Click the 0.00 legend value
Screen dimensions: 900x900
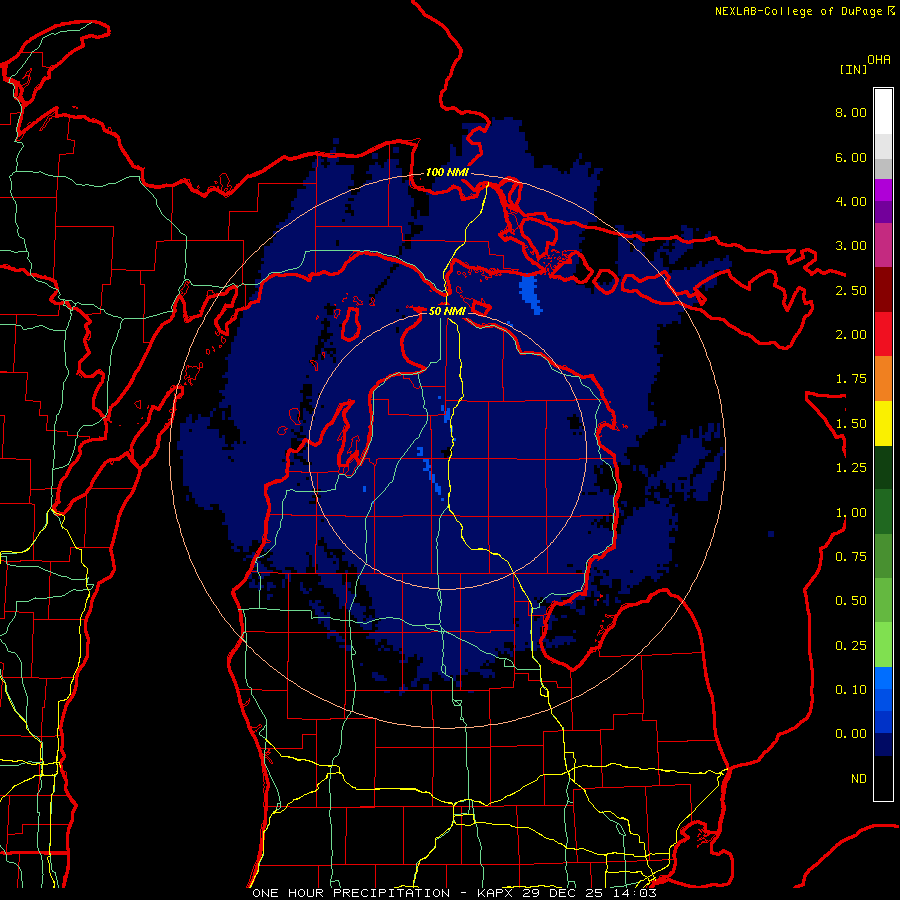[851, 734]
